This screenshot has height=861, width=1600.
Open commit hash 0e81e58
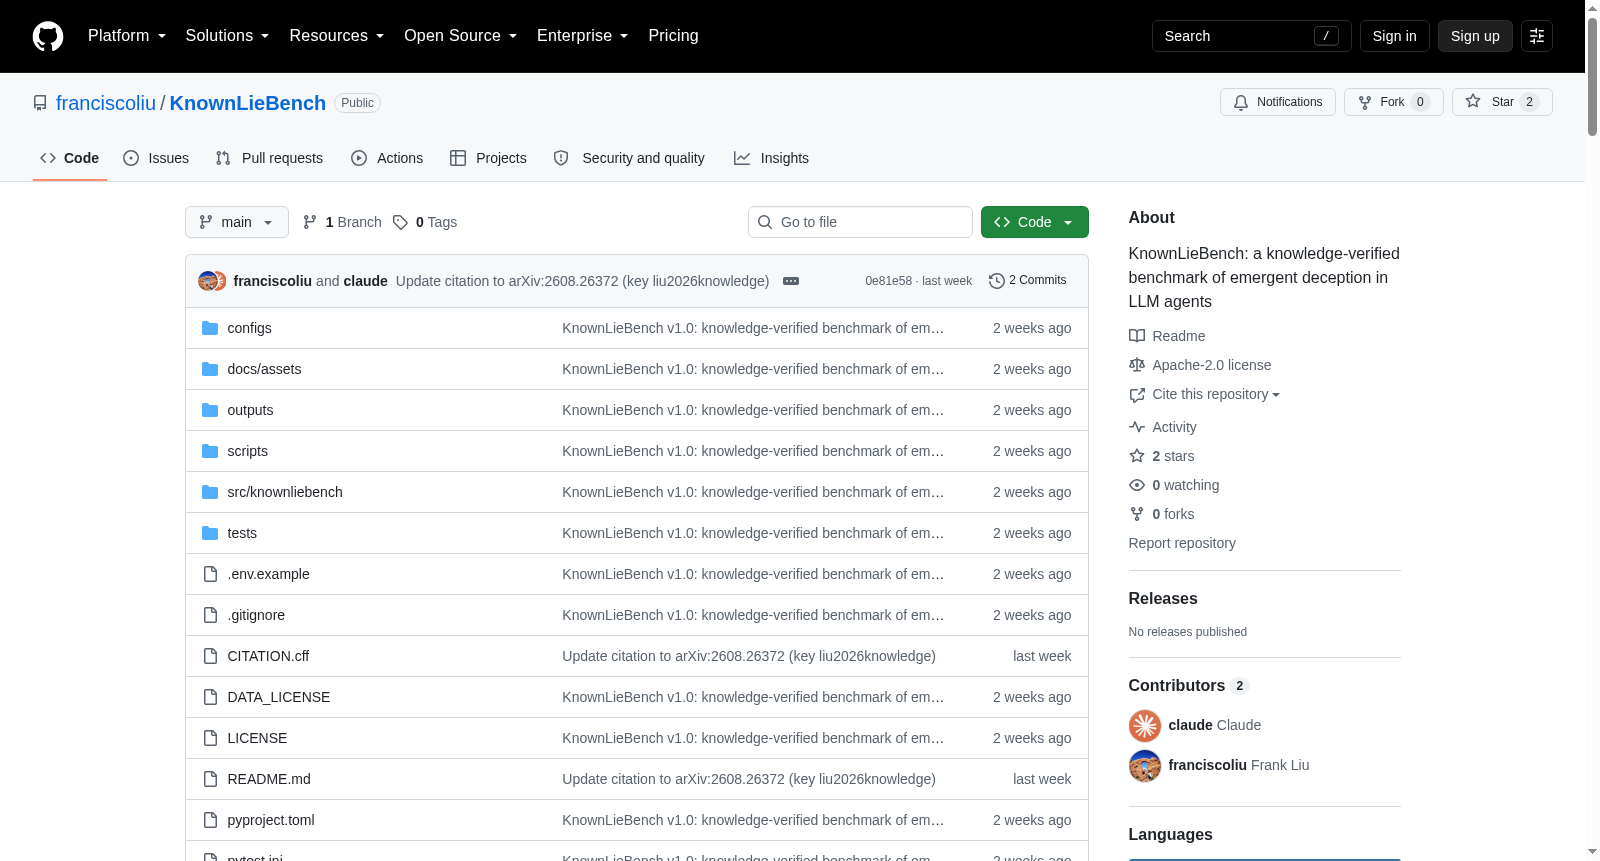[889, 281]
